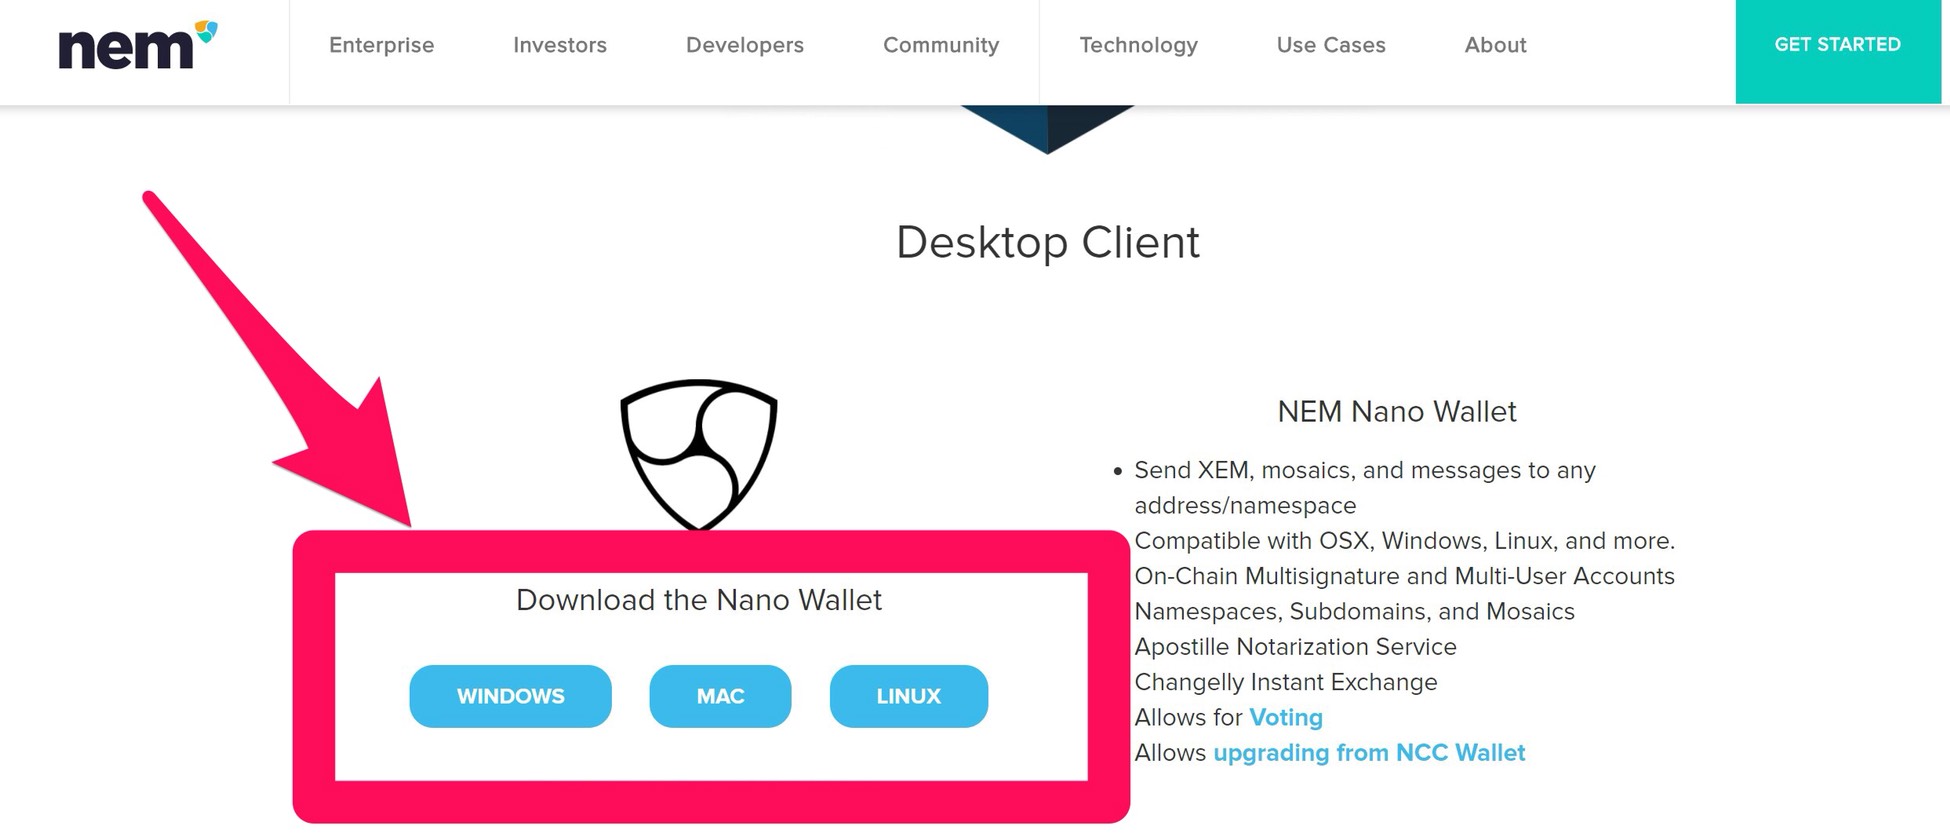Screen dimensions: 1950x840
Task: Click the NEM shield wallet logo
Action: click(699, 454)
